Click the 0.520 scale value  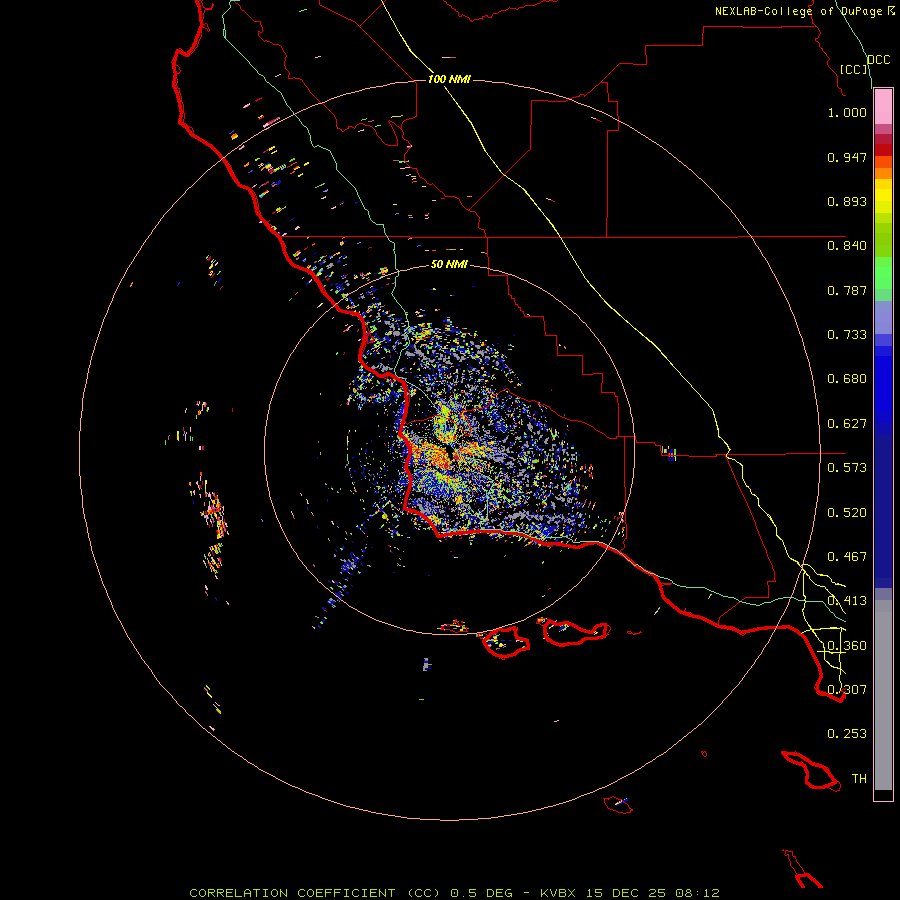click(x=847, y=513)
